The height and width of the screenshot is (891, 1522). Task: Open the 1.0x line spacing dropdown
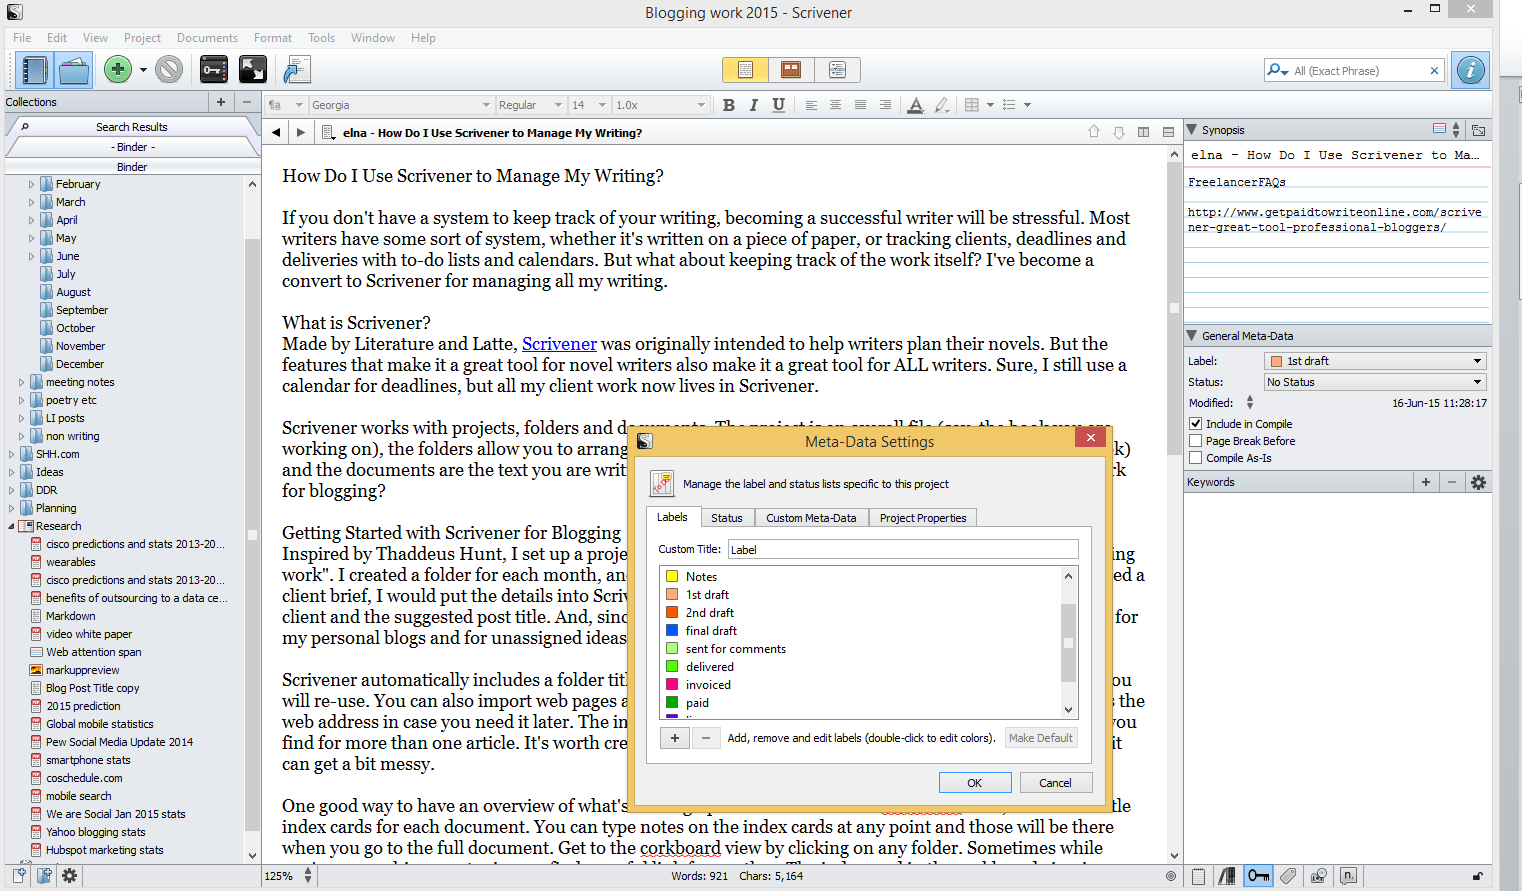(x=660, y=105)
